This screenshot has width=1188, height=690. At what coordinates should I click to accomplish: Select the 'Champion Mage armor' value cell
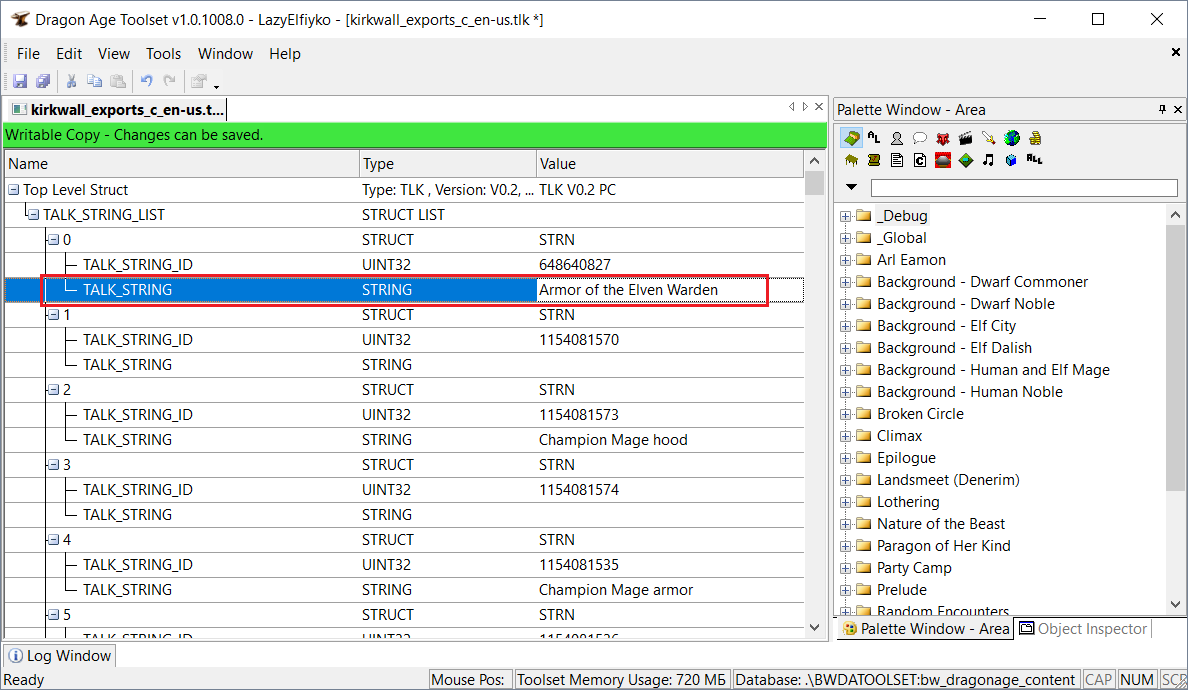[x=670, y=590]
